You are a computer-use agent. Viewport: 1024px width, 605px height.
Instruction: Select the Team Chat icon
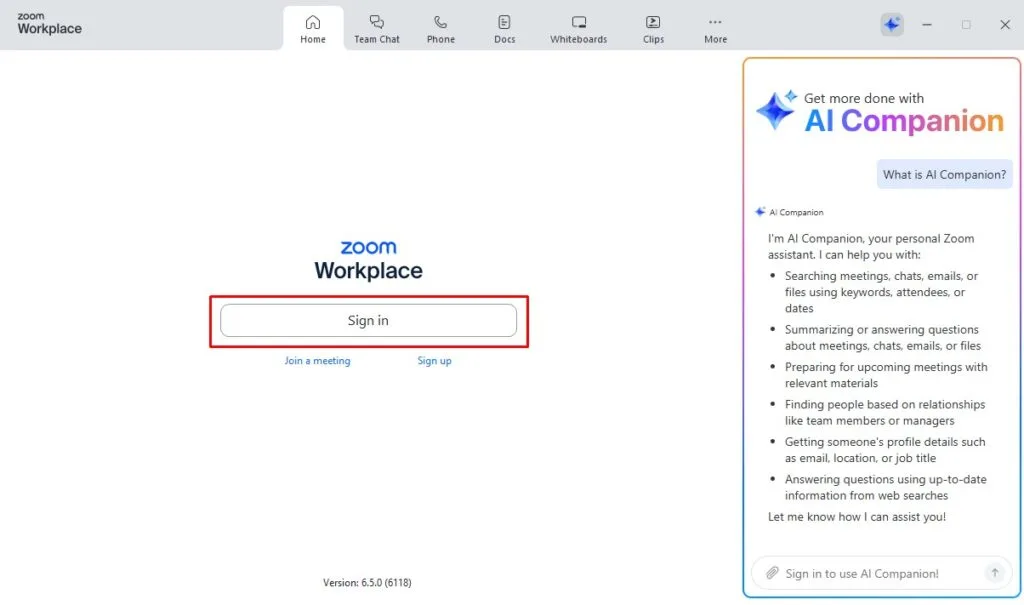point(377,22)
